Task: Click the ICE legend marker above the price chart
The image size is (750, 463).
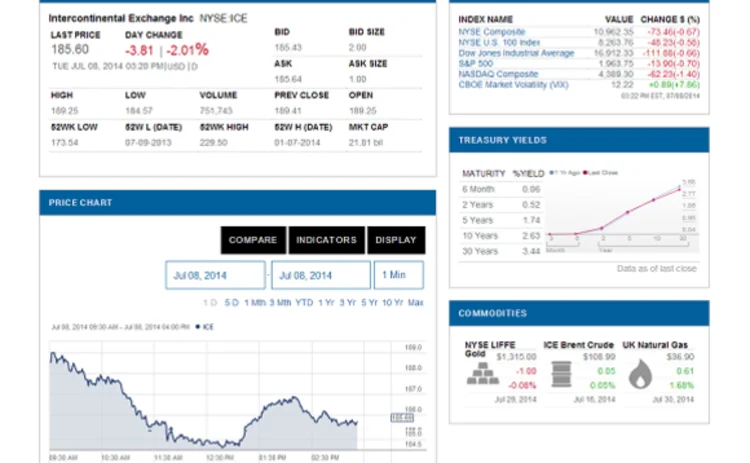Action: pyautogui.click(x=205, y=327)
